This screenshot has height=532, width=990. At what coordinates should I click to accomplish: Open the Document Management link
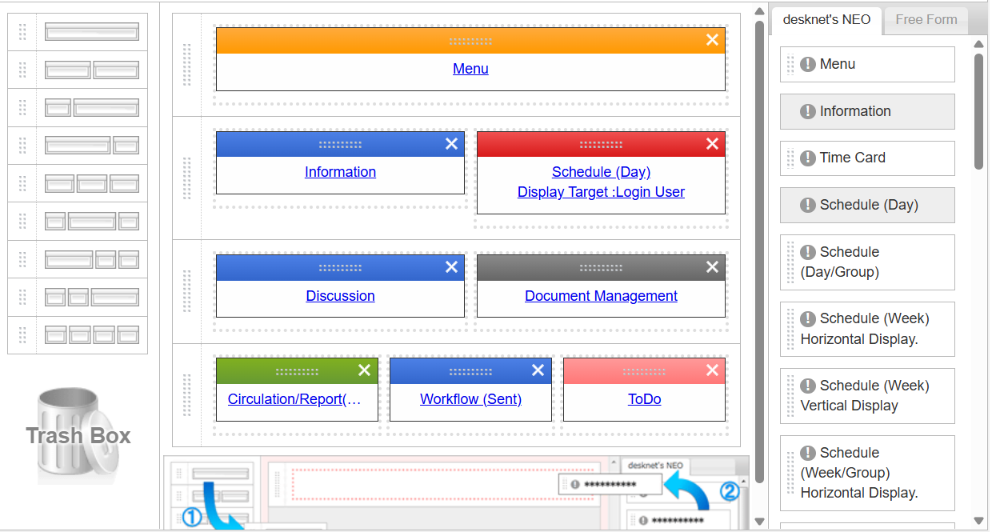tap(601, 296)
